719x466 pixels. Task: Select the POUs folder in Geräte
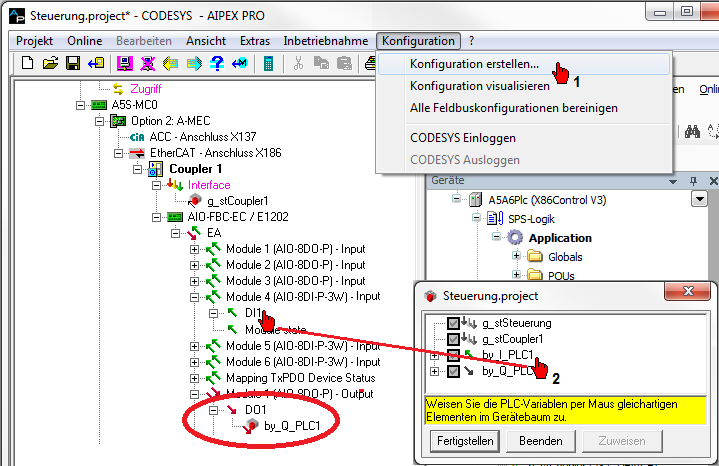561,275
